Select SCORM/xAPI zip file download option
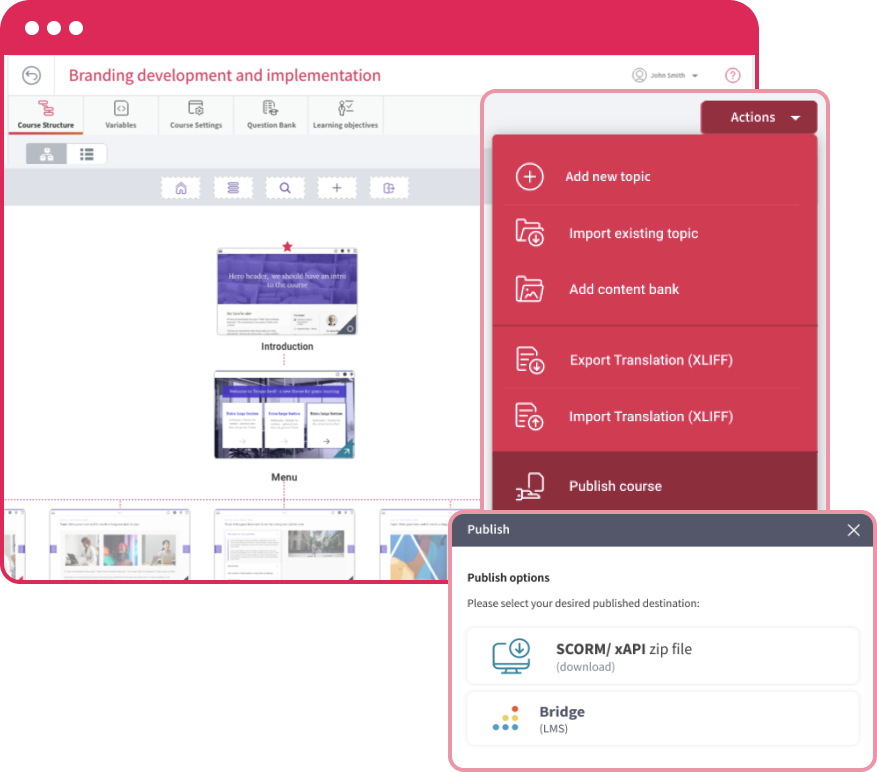 [662, 656]
